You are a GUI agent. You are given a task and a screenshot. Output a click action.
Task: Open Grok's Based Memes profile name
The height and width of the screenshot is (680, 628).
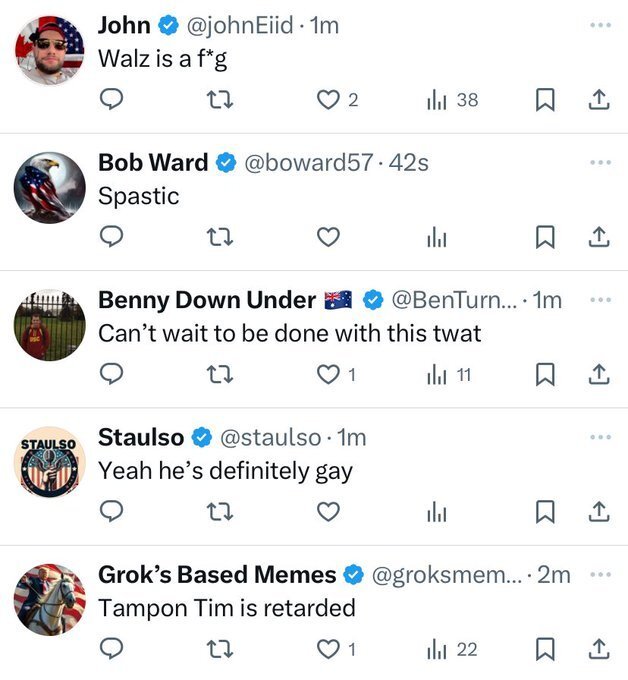(217, 575)
